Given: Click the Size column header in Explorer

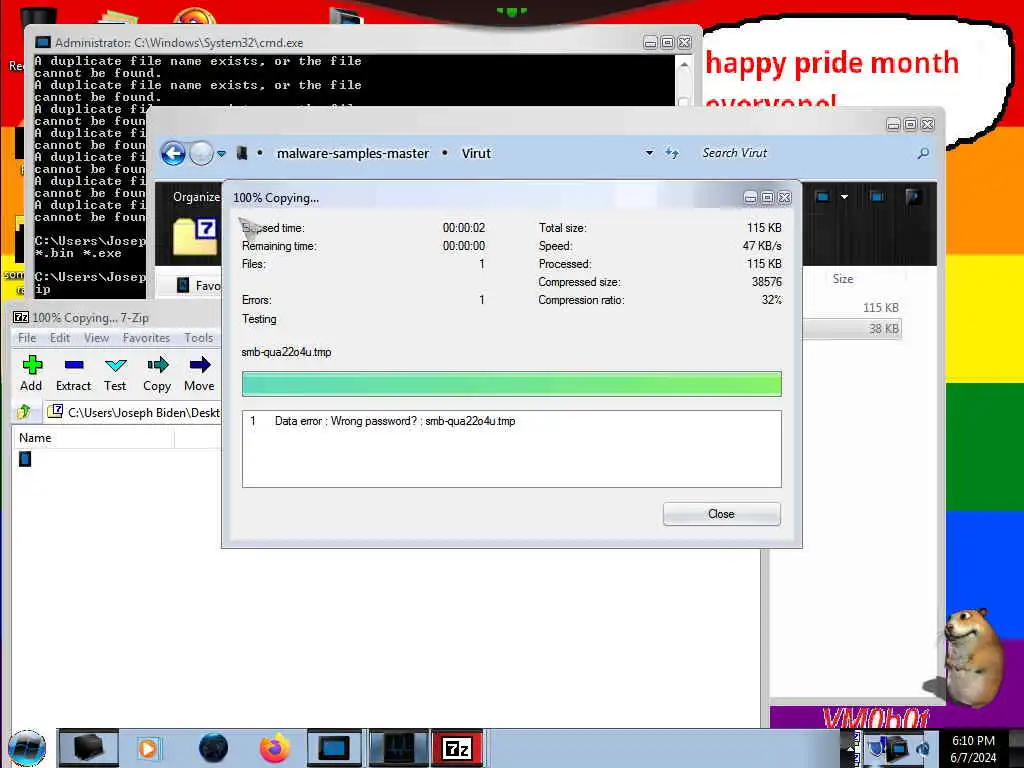Looking at the screenshot, I should (842, 279).
